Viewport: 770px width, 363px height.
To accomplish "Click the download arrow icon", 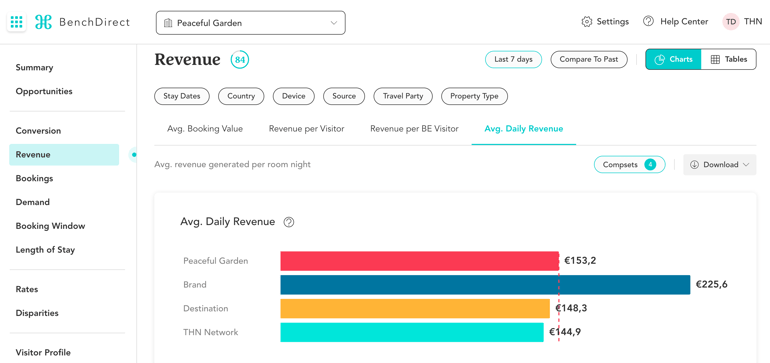I will coord(694,165).
